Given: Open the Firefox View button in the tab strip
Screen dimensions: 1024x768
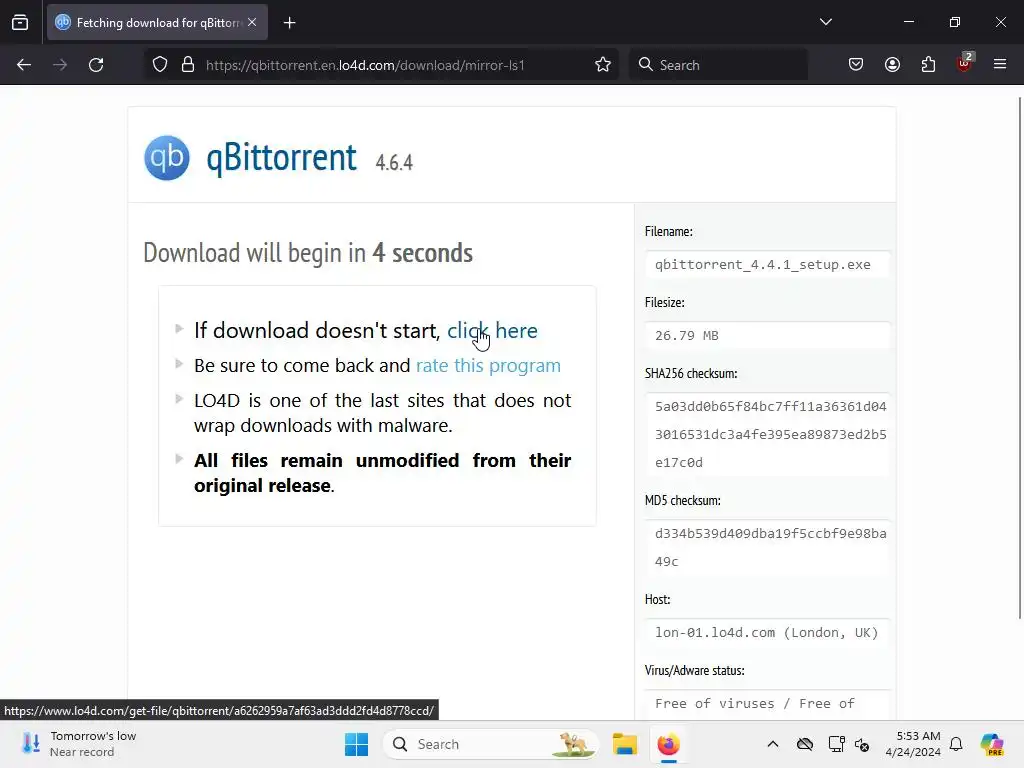Looking at the screenshot, I should click(20, 23).
